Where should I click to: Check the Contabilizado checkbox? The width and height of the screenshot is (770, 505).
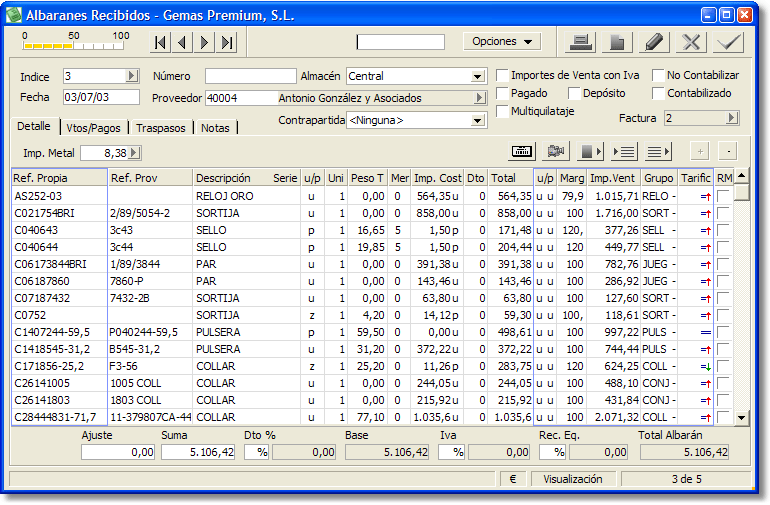pyautogui.click(x=658, y=93)
